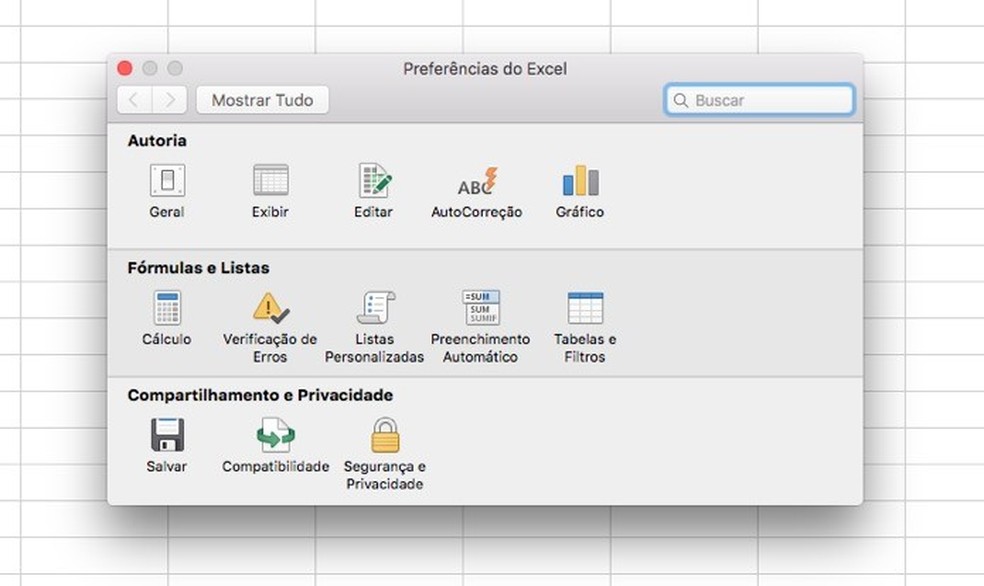Screen dimensions: 984x586
Task: Go back with the left arrow button
Action: coord(134,100)
